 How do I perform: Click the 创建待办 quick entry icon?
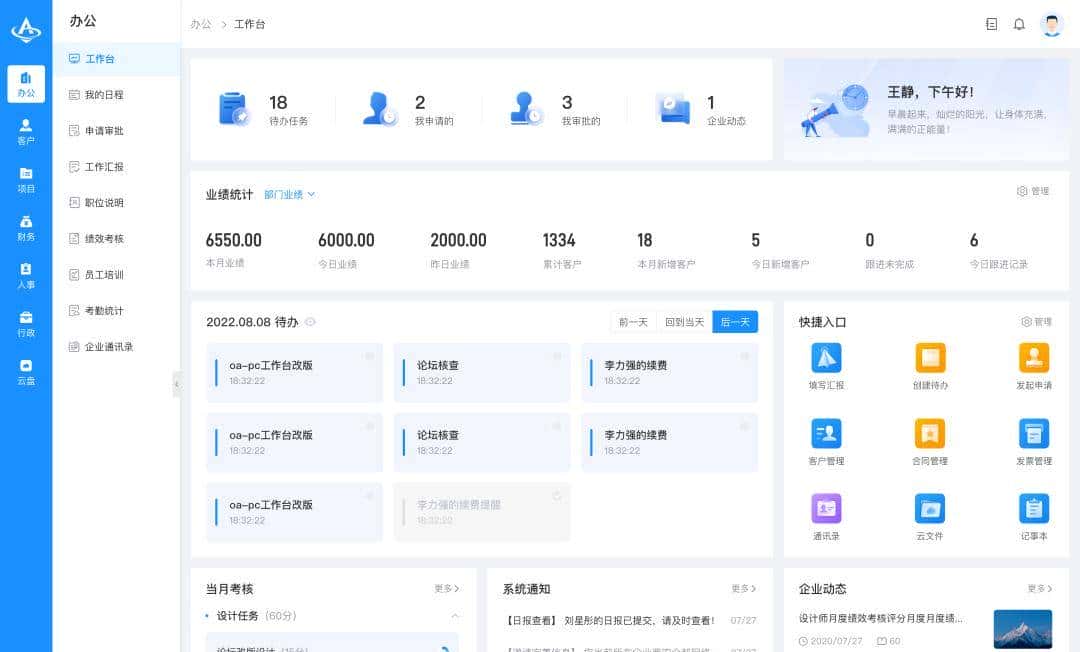coord(931,360)
